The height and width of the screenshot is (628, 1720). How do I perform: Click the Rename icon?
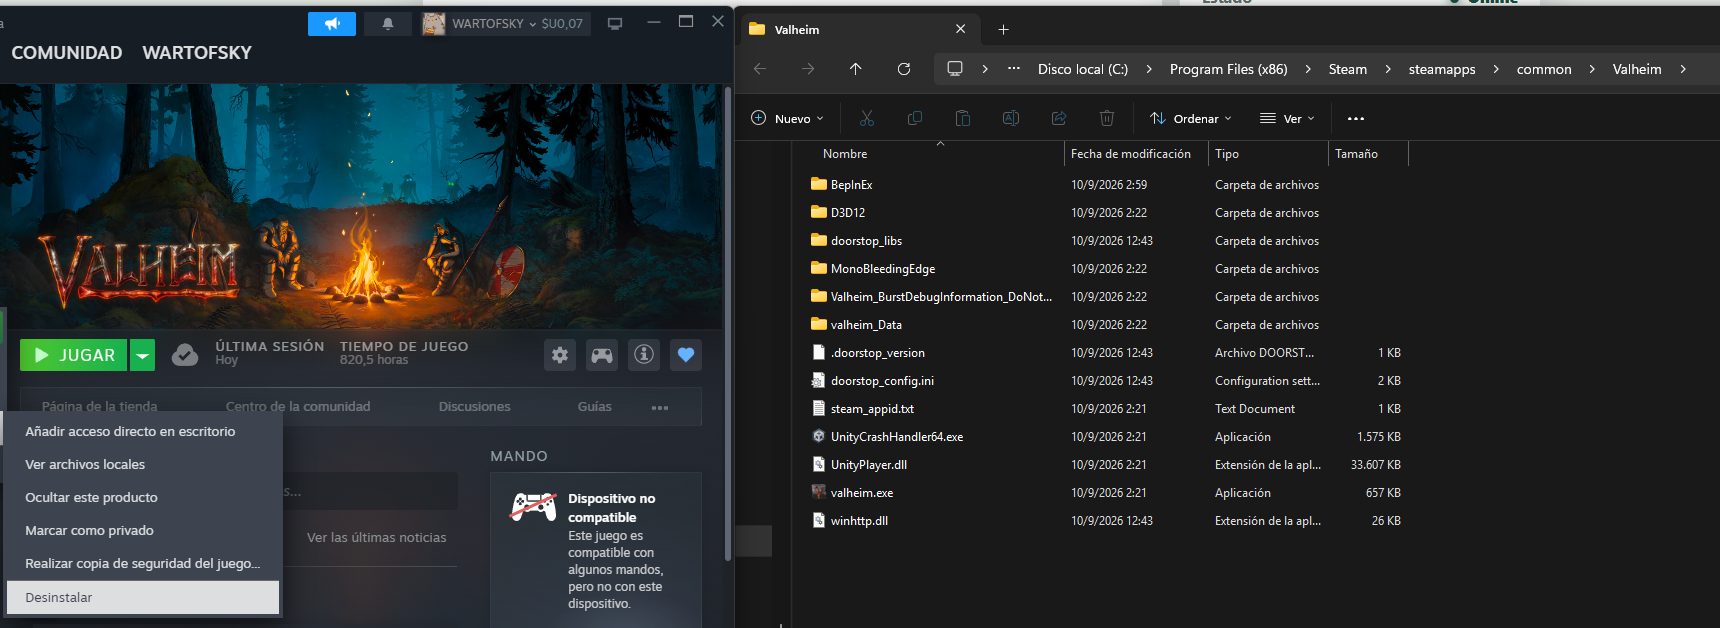1011,118
